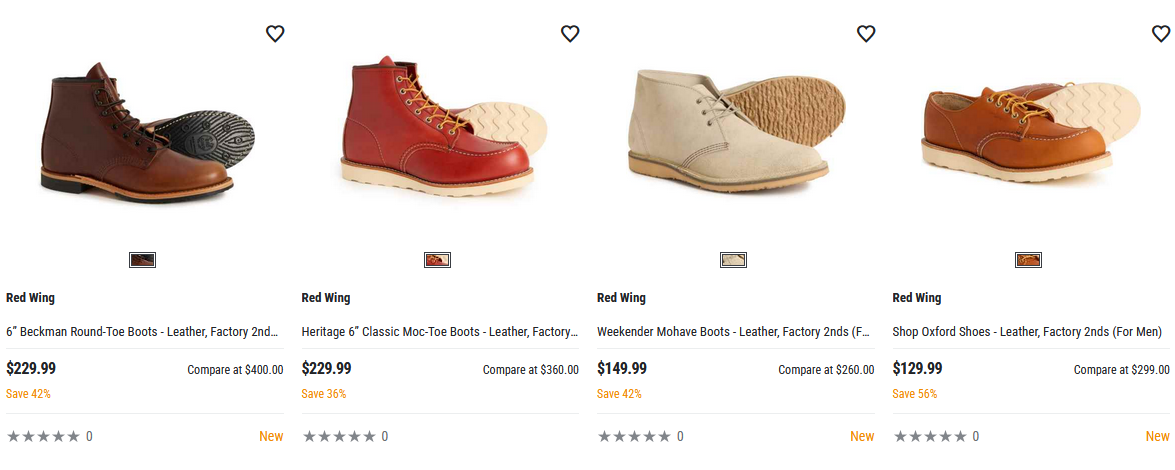Click the $149.99 price on the Weekender Mohave
This screenshot has height=470, width=1175.
(622, 369)
